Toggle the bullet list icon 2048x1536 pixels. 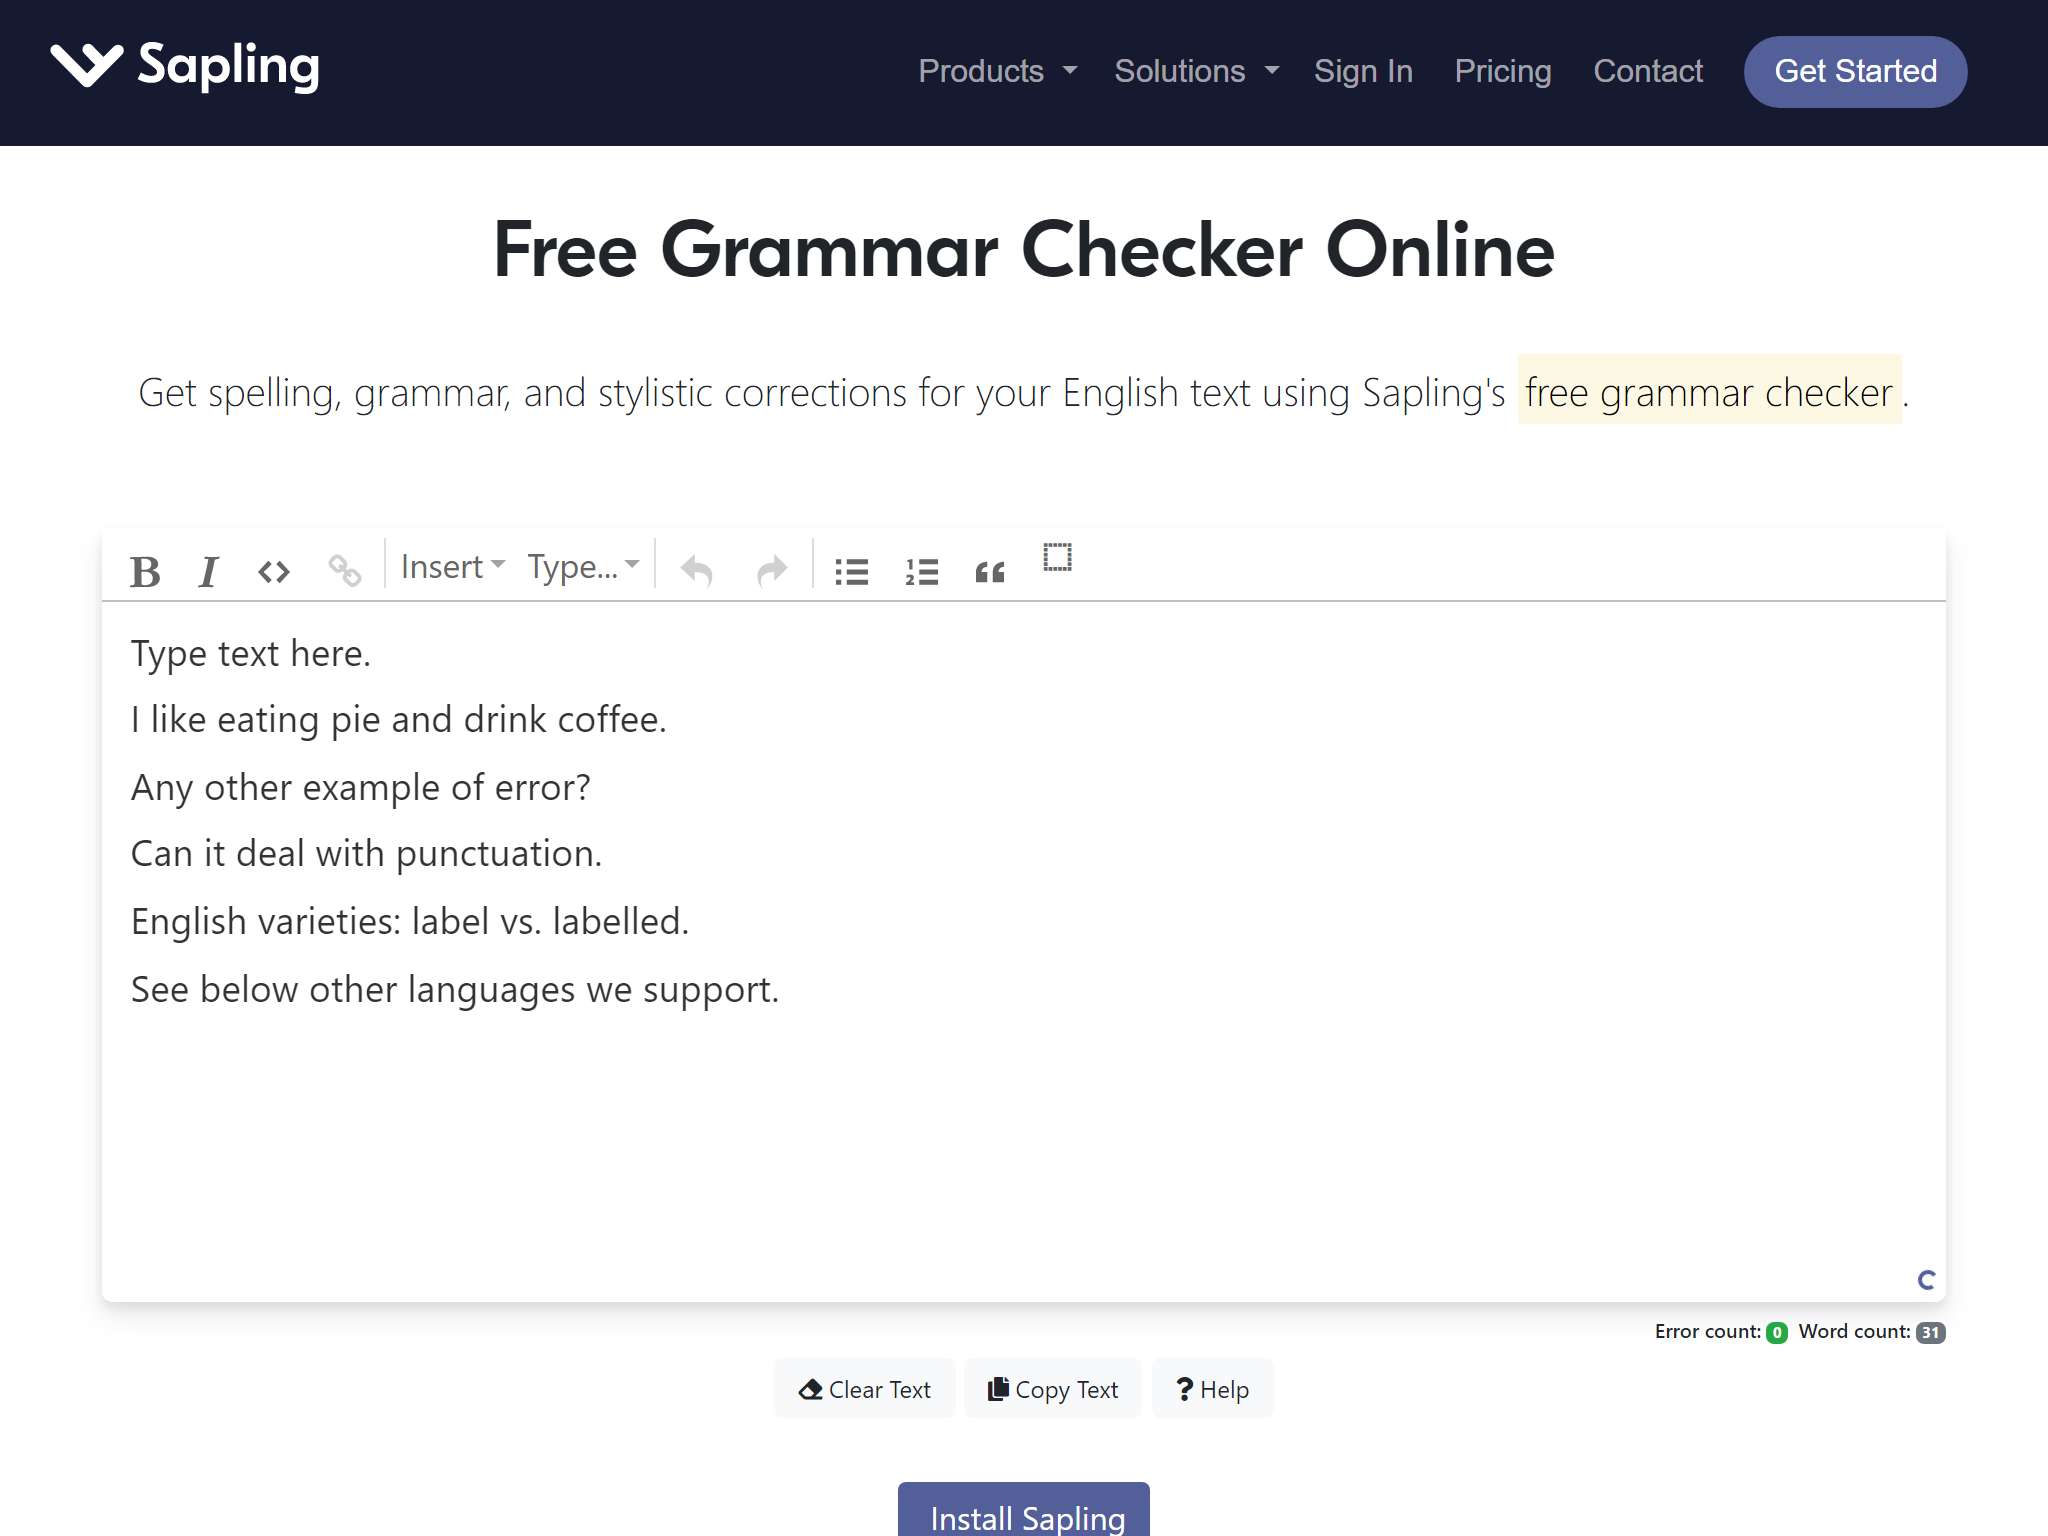[852, 572]
